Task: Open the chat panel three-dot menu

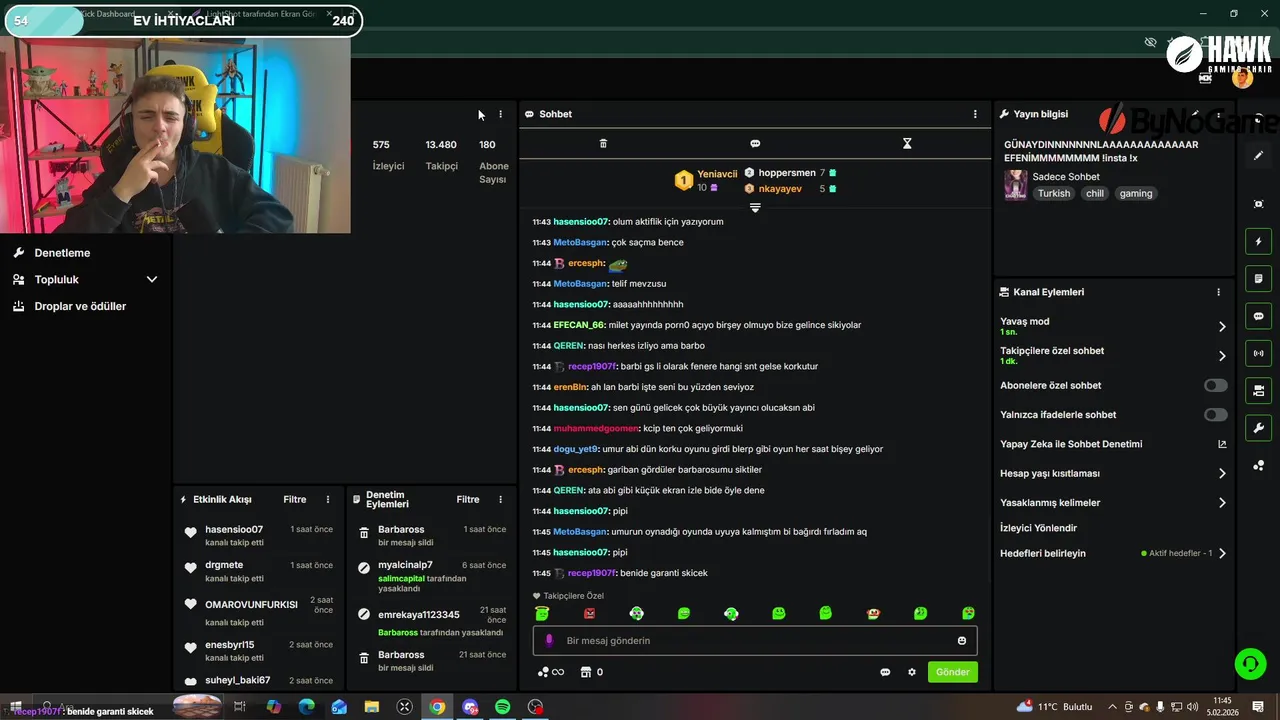Action: click(975, 114)
